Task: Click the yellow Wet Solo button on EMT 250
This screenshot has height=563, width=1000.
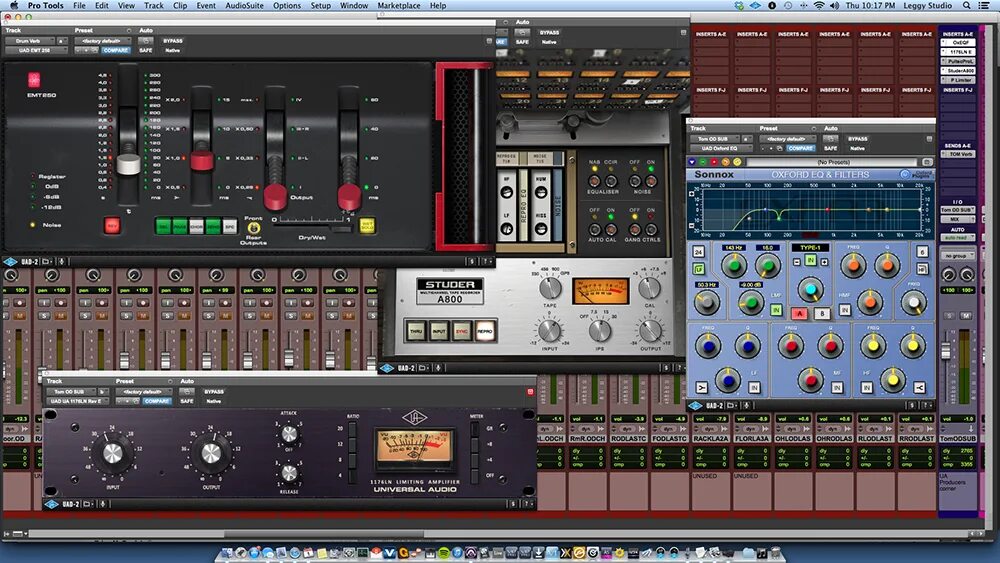Action: [367, 225]
